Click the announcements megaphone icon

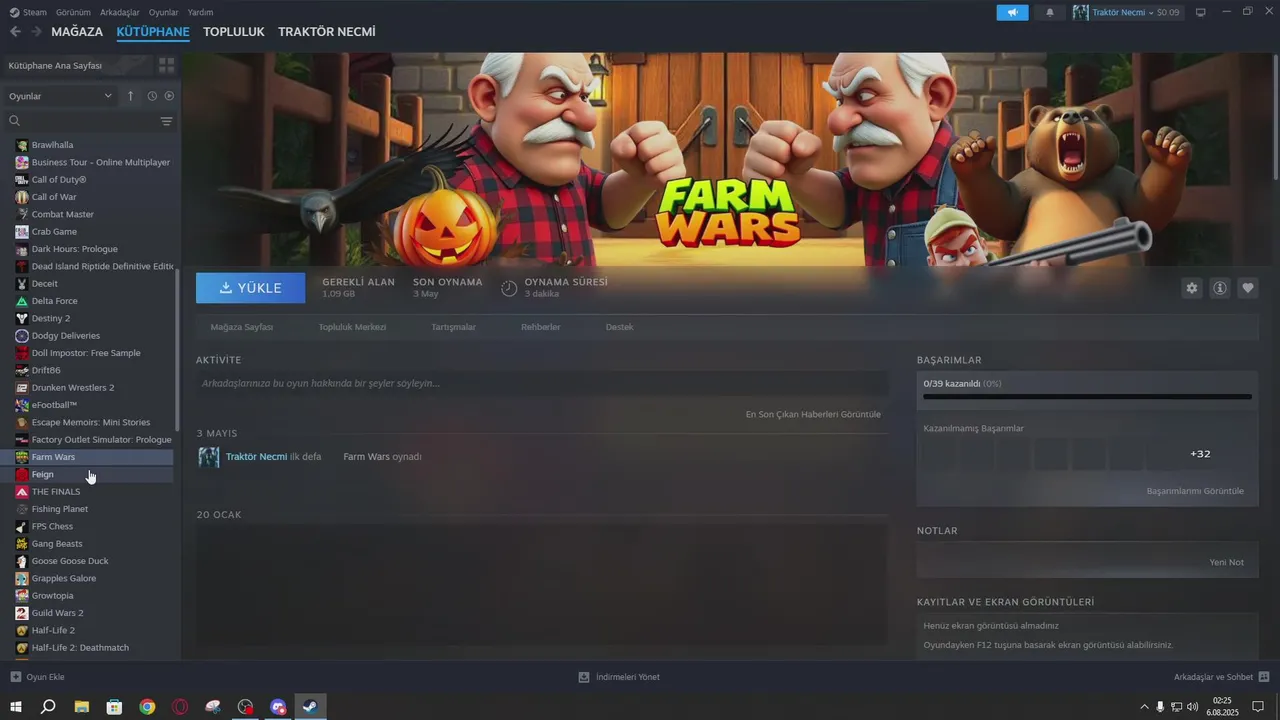click(x=1012, y=12)
